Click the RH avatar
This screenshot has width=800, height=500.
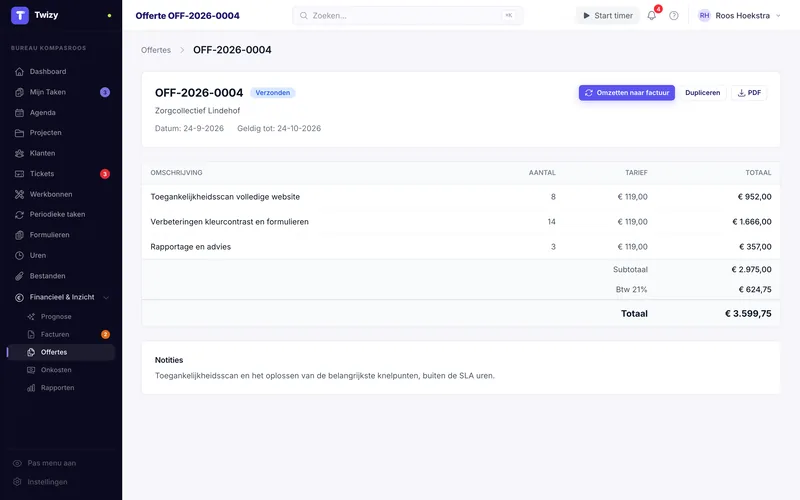[x=704, y=16]
